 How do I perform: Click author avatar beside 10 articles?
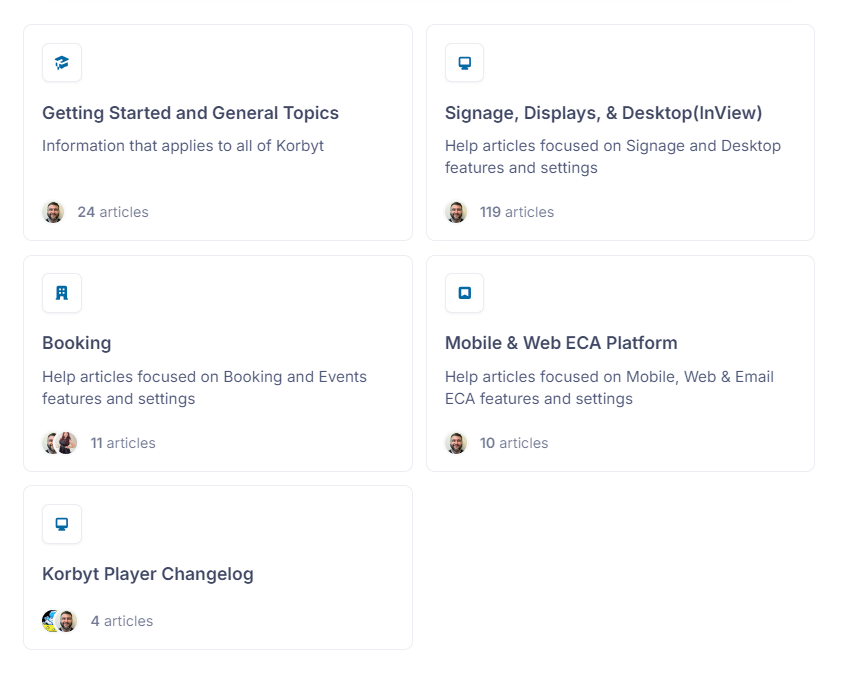click(x=457, y=443)
